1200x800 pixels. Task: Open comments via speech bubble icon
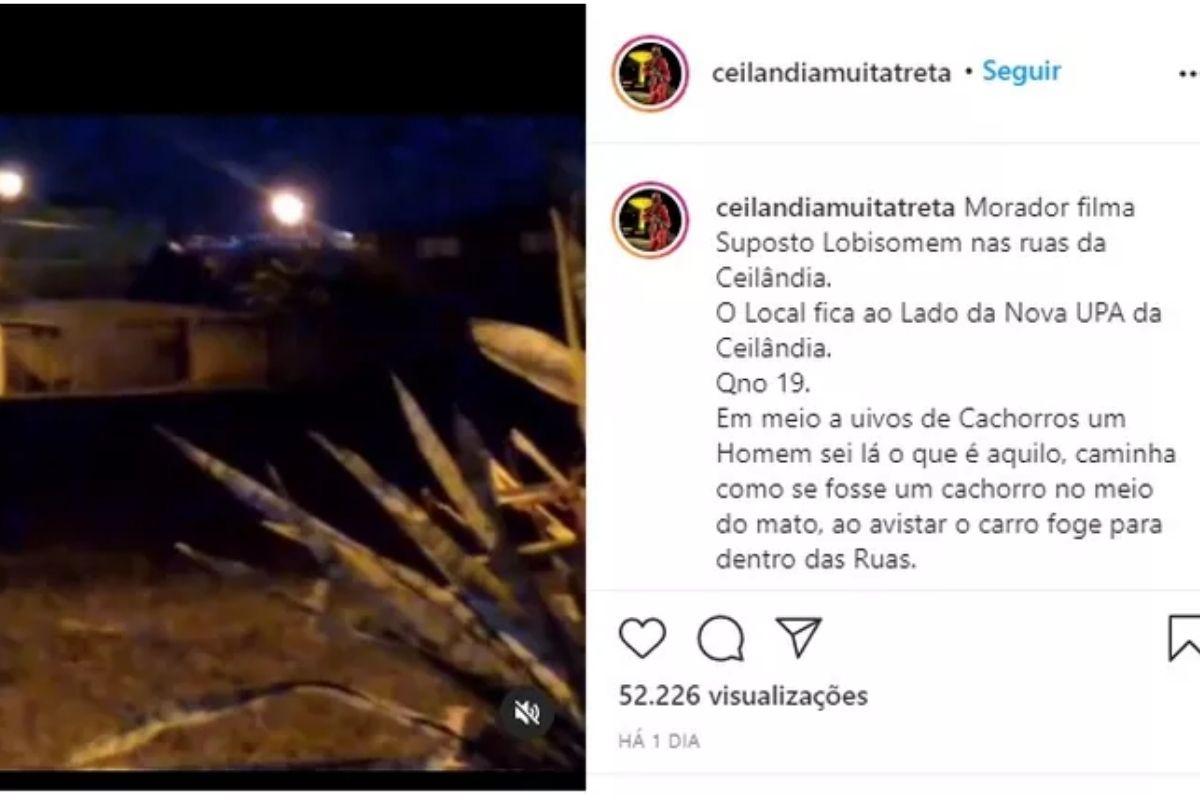pos(720,638)
